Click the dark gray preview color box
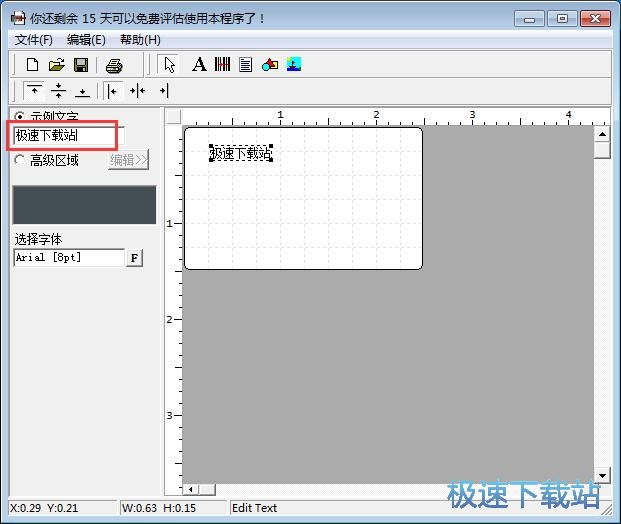This screenshot has width=621, height=524. pos(84,204)
